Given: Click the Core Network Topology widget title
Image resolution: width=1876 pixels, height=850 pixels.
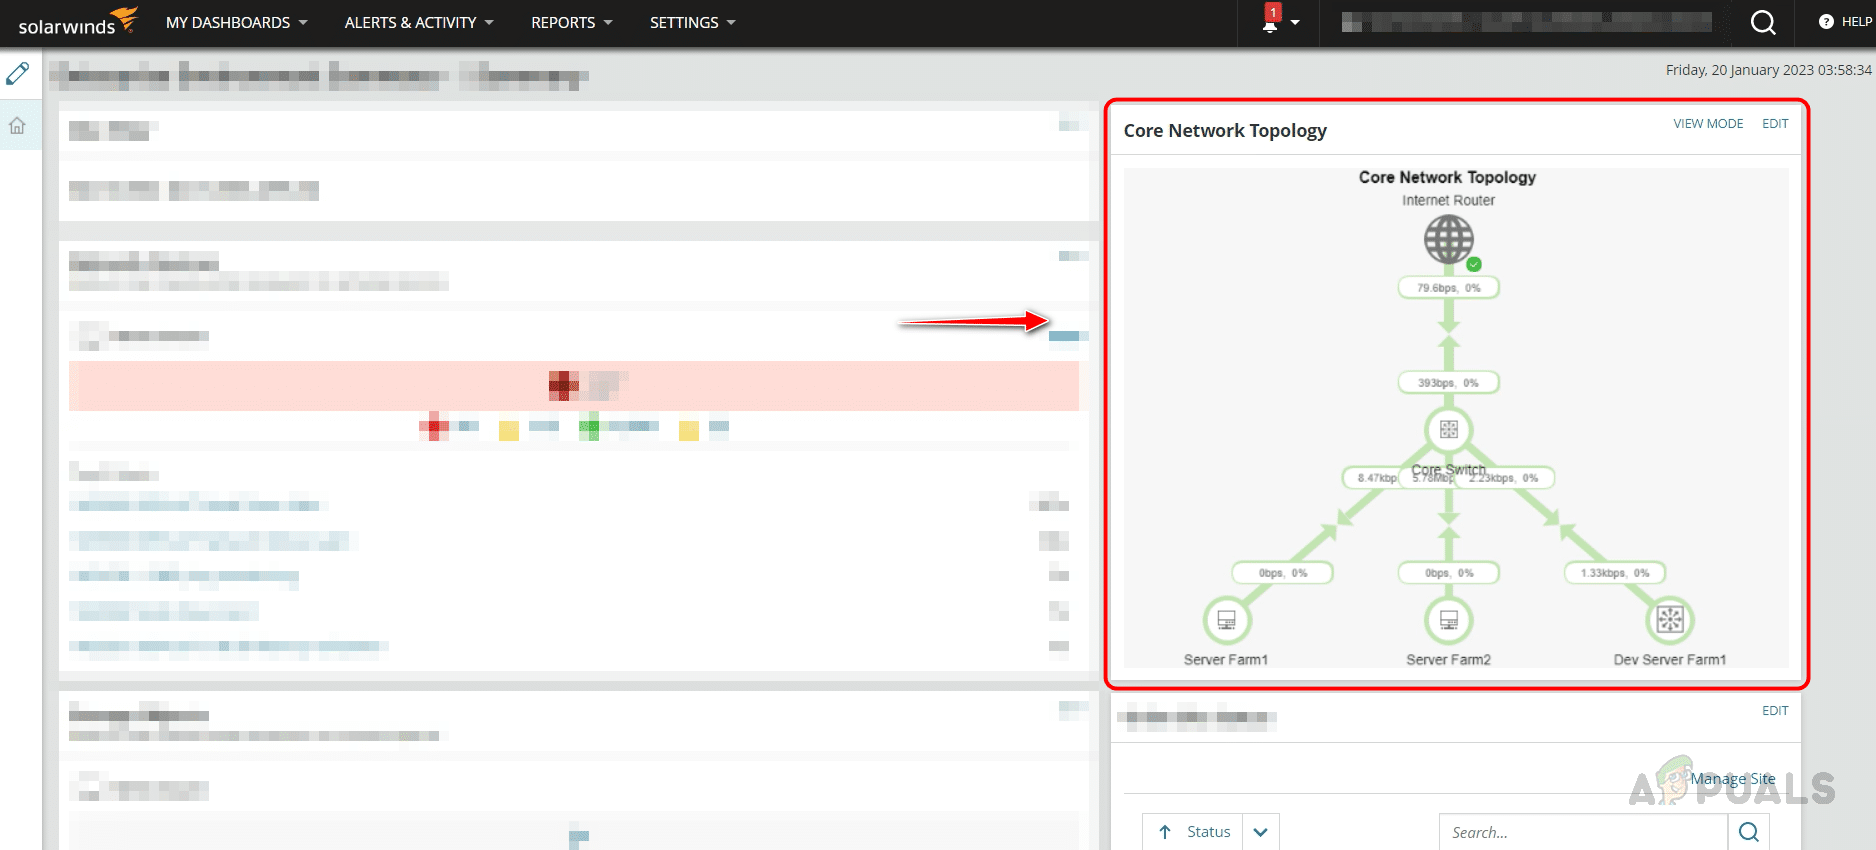Looking at the screenshot, I should coord(1225,131).
